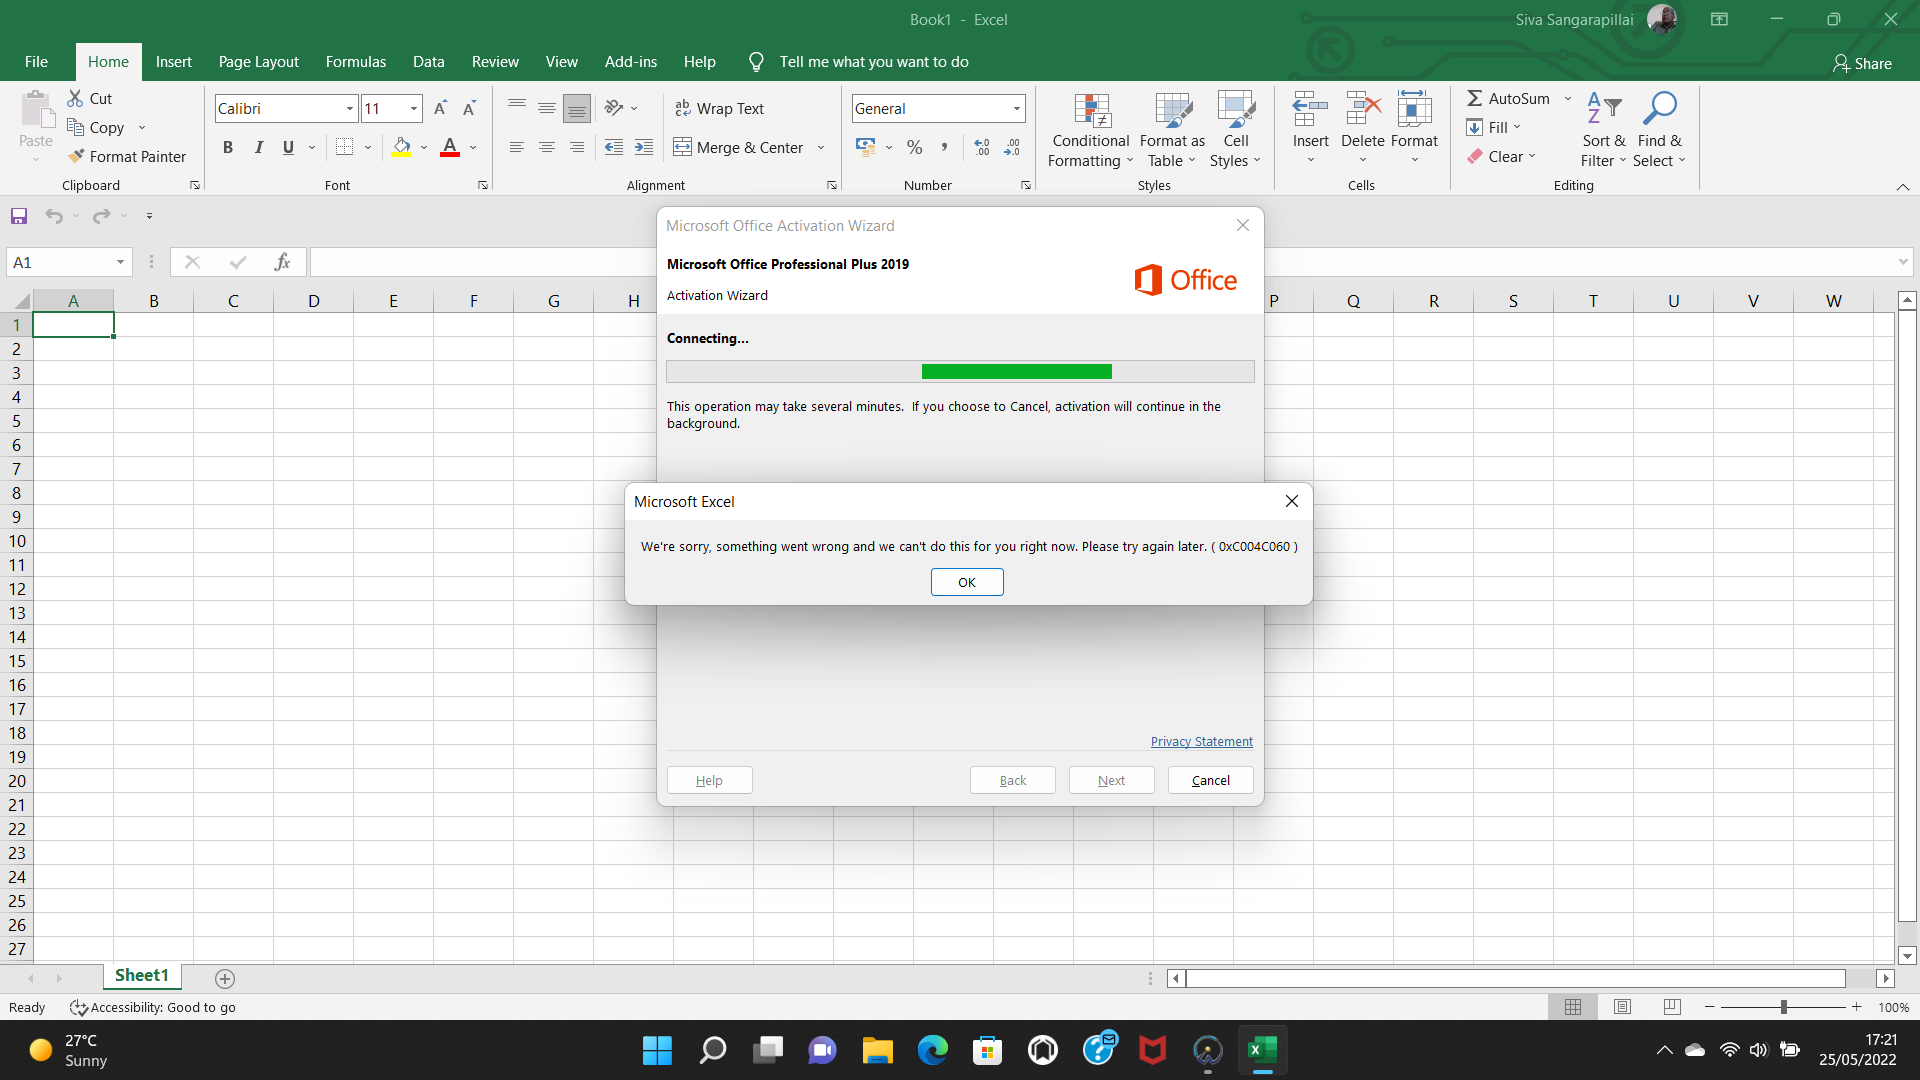Open the Privacy Statement link

[1201, 741]
